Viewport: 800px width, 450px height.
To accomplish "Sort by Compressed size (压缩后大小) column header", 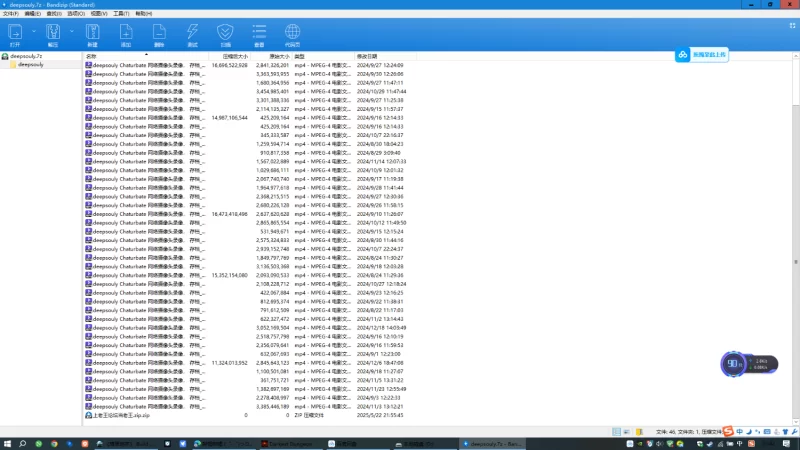I will click(x=230, y=56).
